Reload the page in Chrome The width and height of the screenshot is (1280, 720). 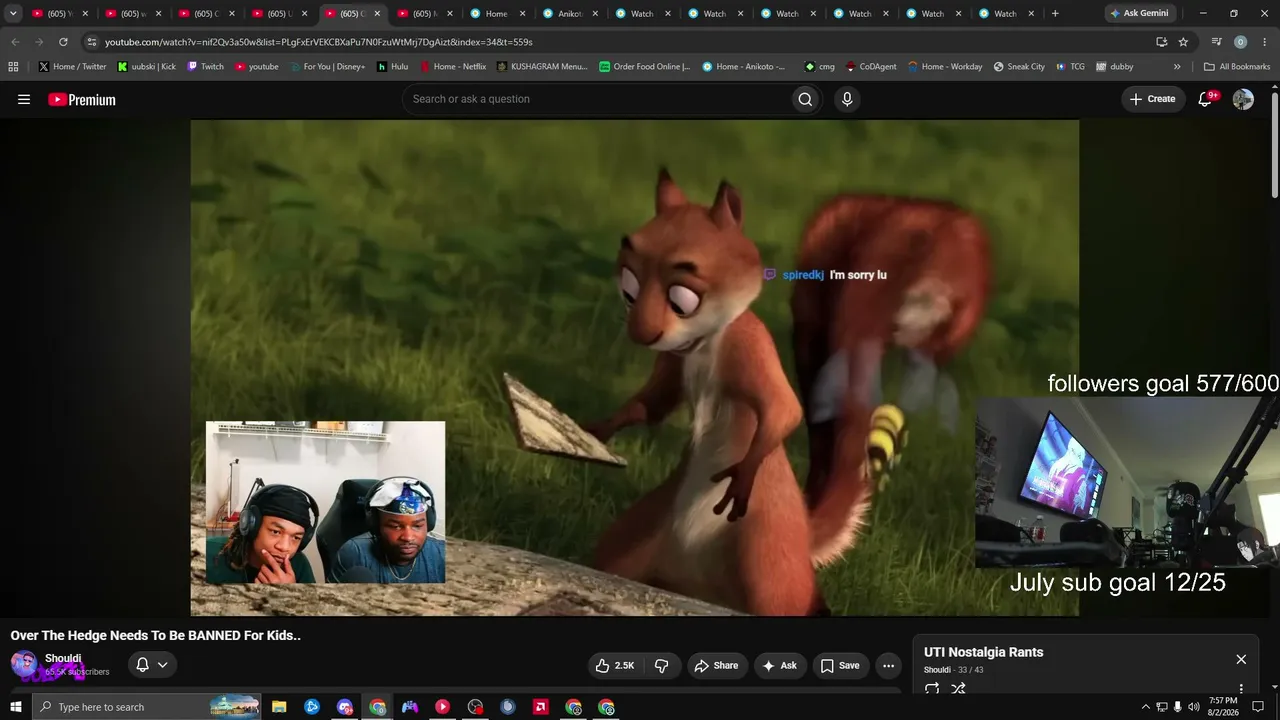tap(63, 42)
